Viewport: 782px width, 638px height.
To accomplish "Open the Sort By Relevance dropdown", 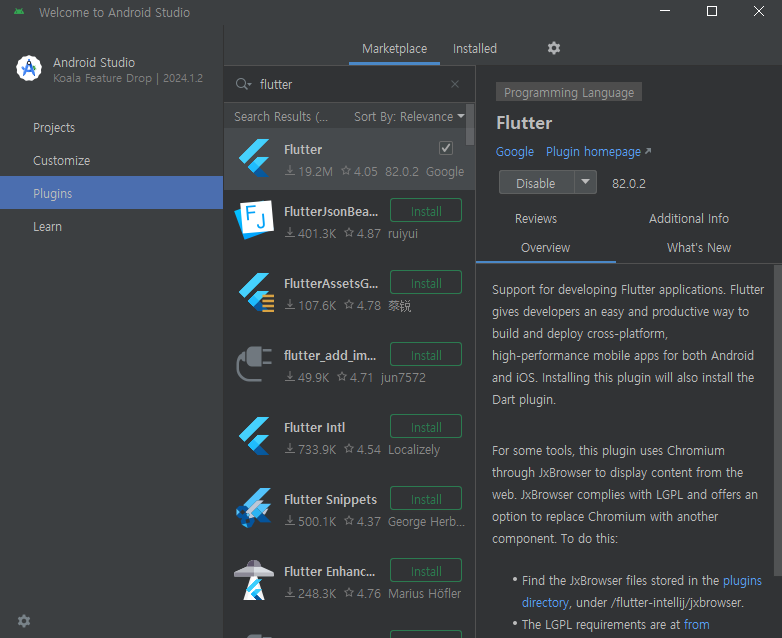I will (x=409, y=117).
